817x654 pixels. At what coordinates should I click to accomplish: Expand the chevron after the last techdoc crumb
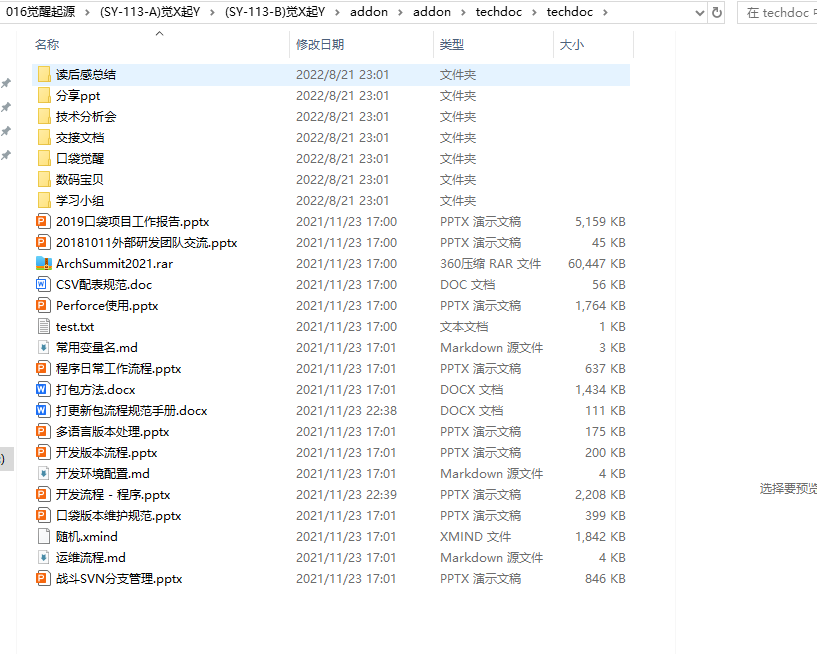pos(605,13)
